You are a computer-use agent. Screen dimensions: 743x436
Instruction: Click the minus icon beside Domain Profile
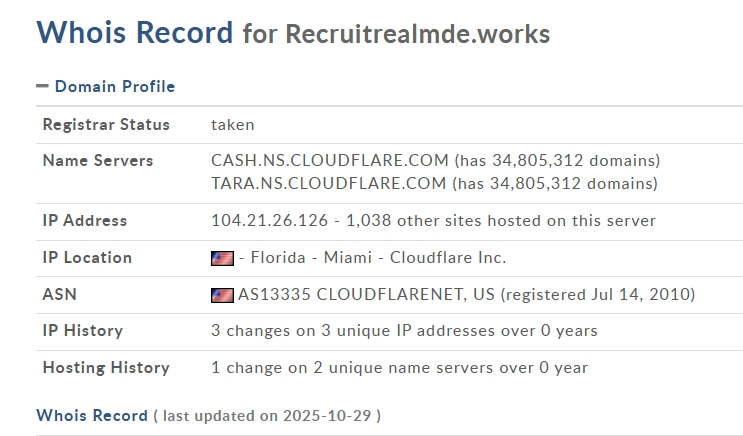42,87
